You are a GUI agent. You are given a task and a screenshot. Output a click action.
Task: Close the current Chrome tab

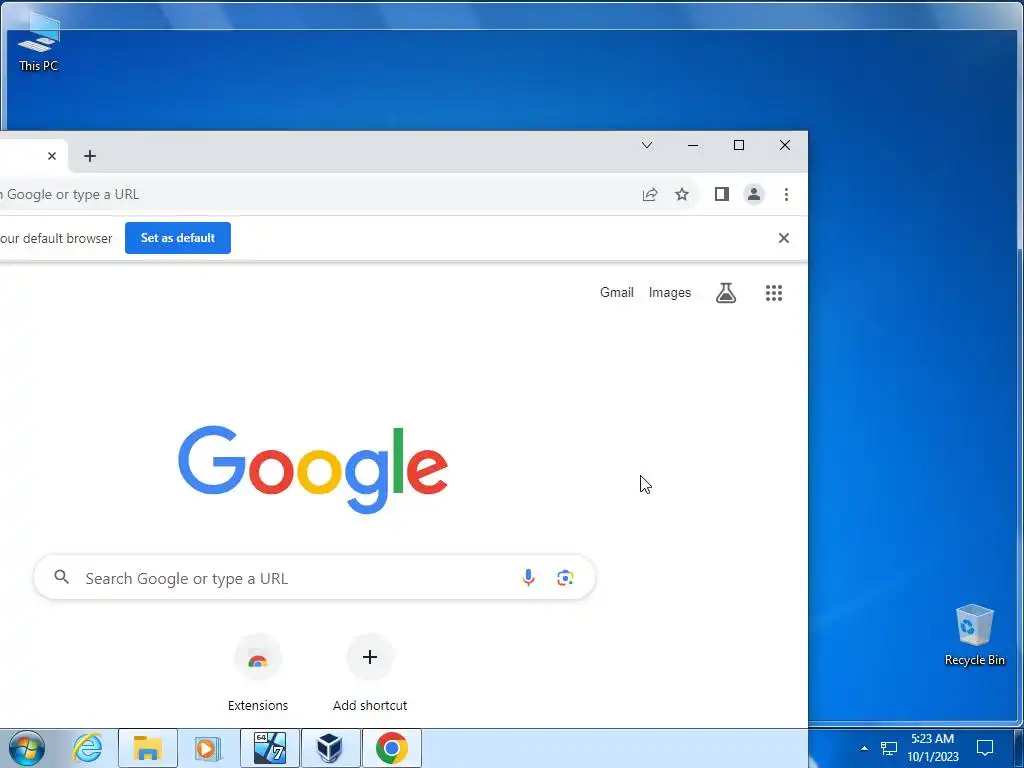pos(52,156)
